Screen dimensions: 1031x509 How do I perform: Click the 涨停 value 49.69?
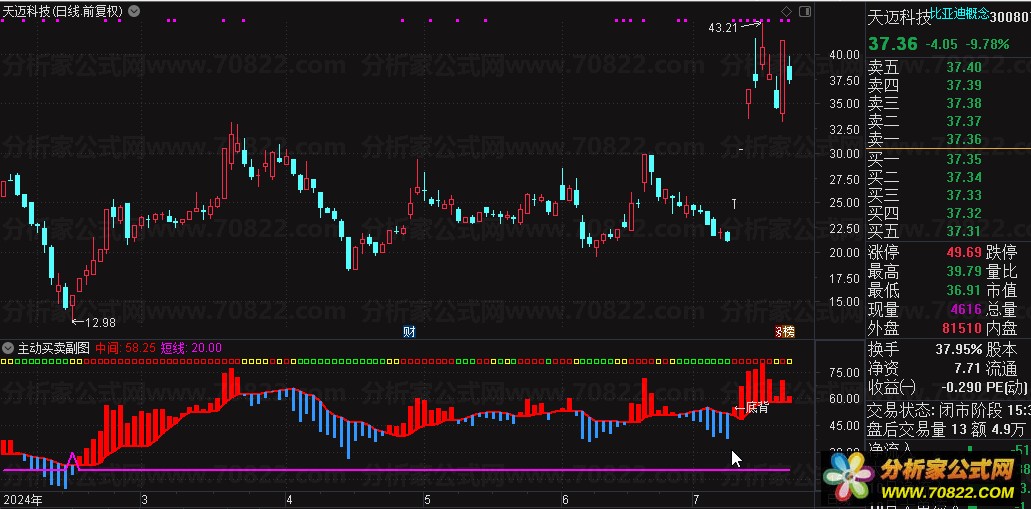click(964, 253)
